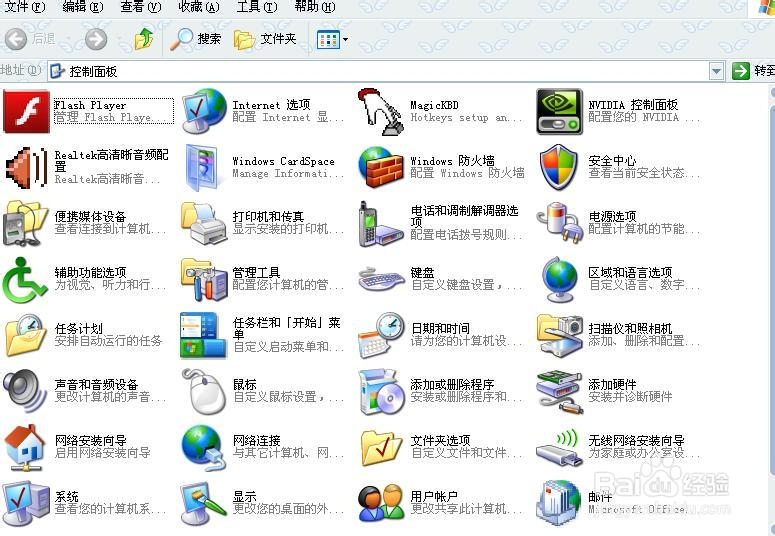Open NVIDIA 控制面板 icon
Viewport: 775px width, 536px height.
[x=560, y=111]
